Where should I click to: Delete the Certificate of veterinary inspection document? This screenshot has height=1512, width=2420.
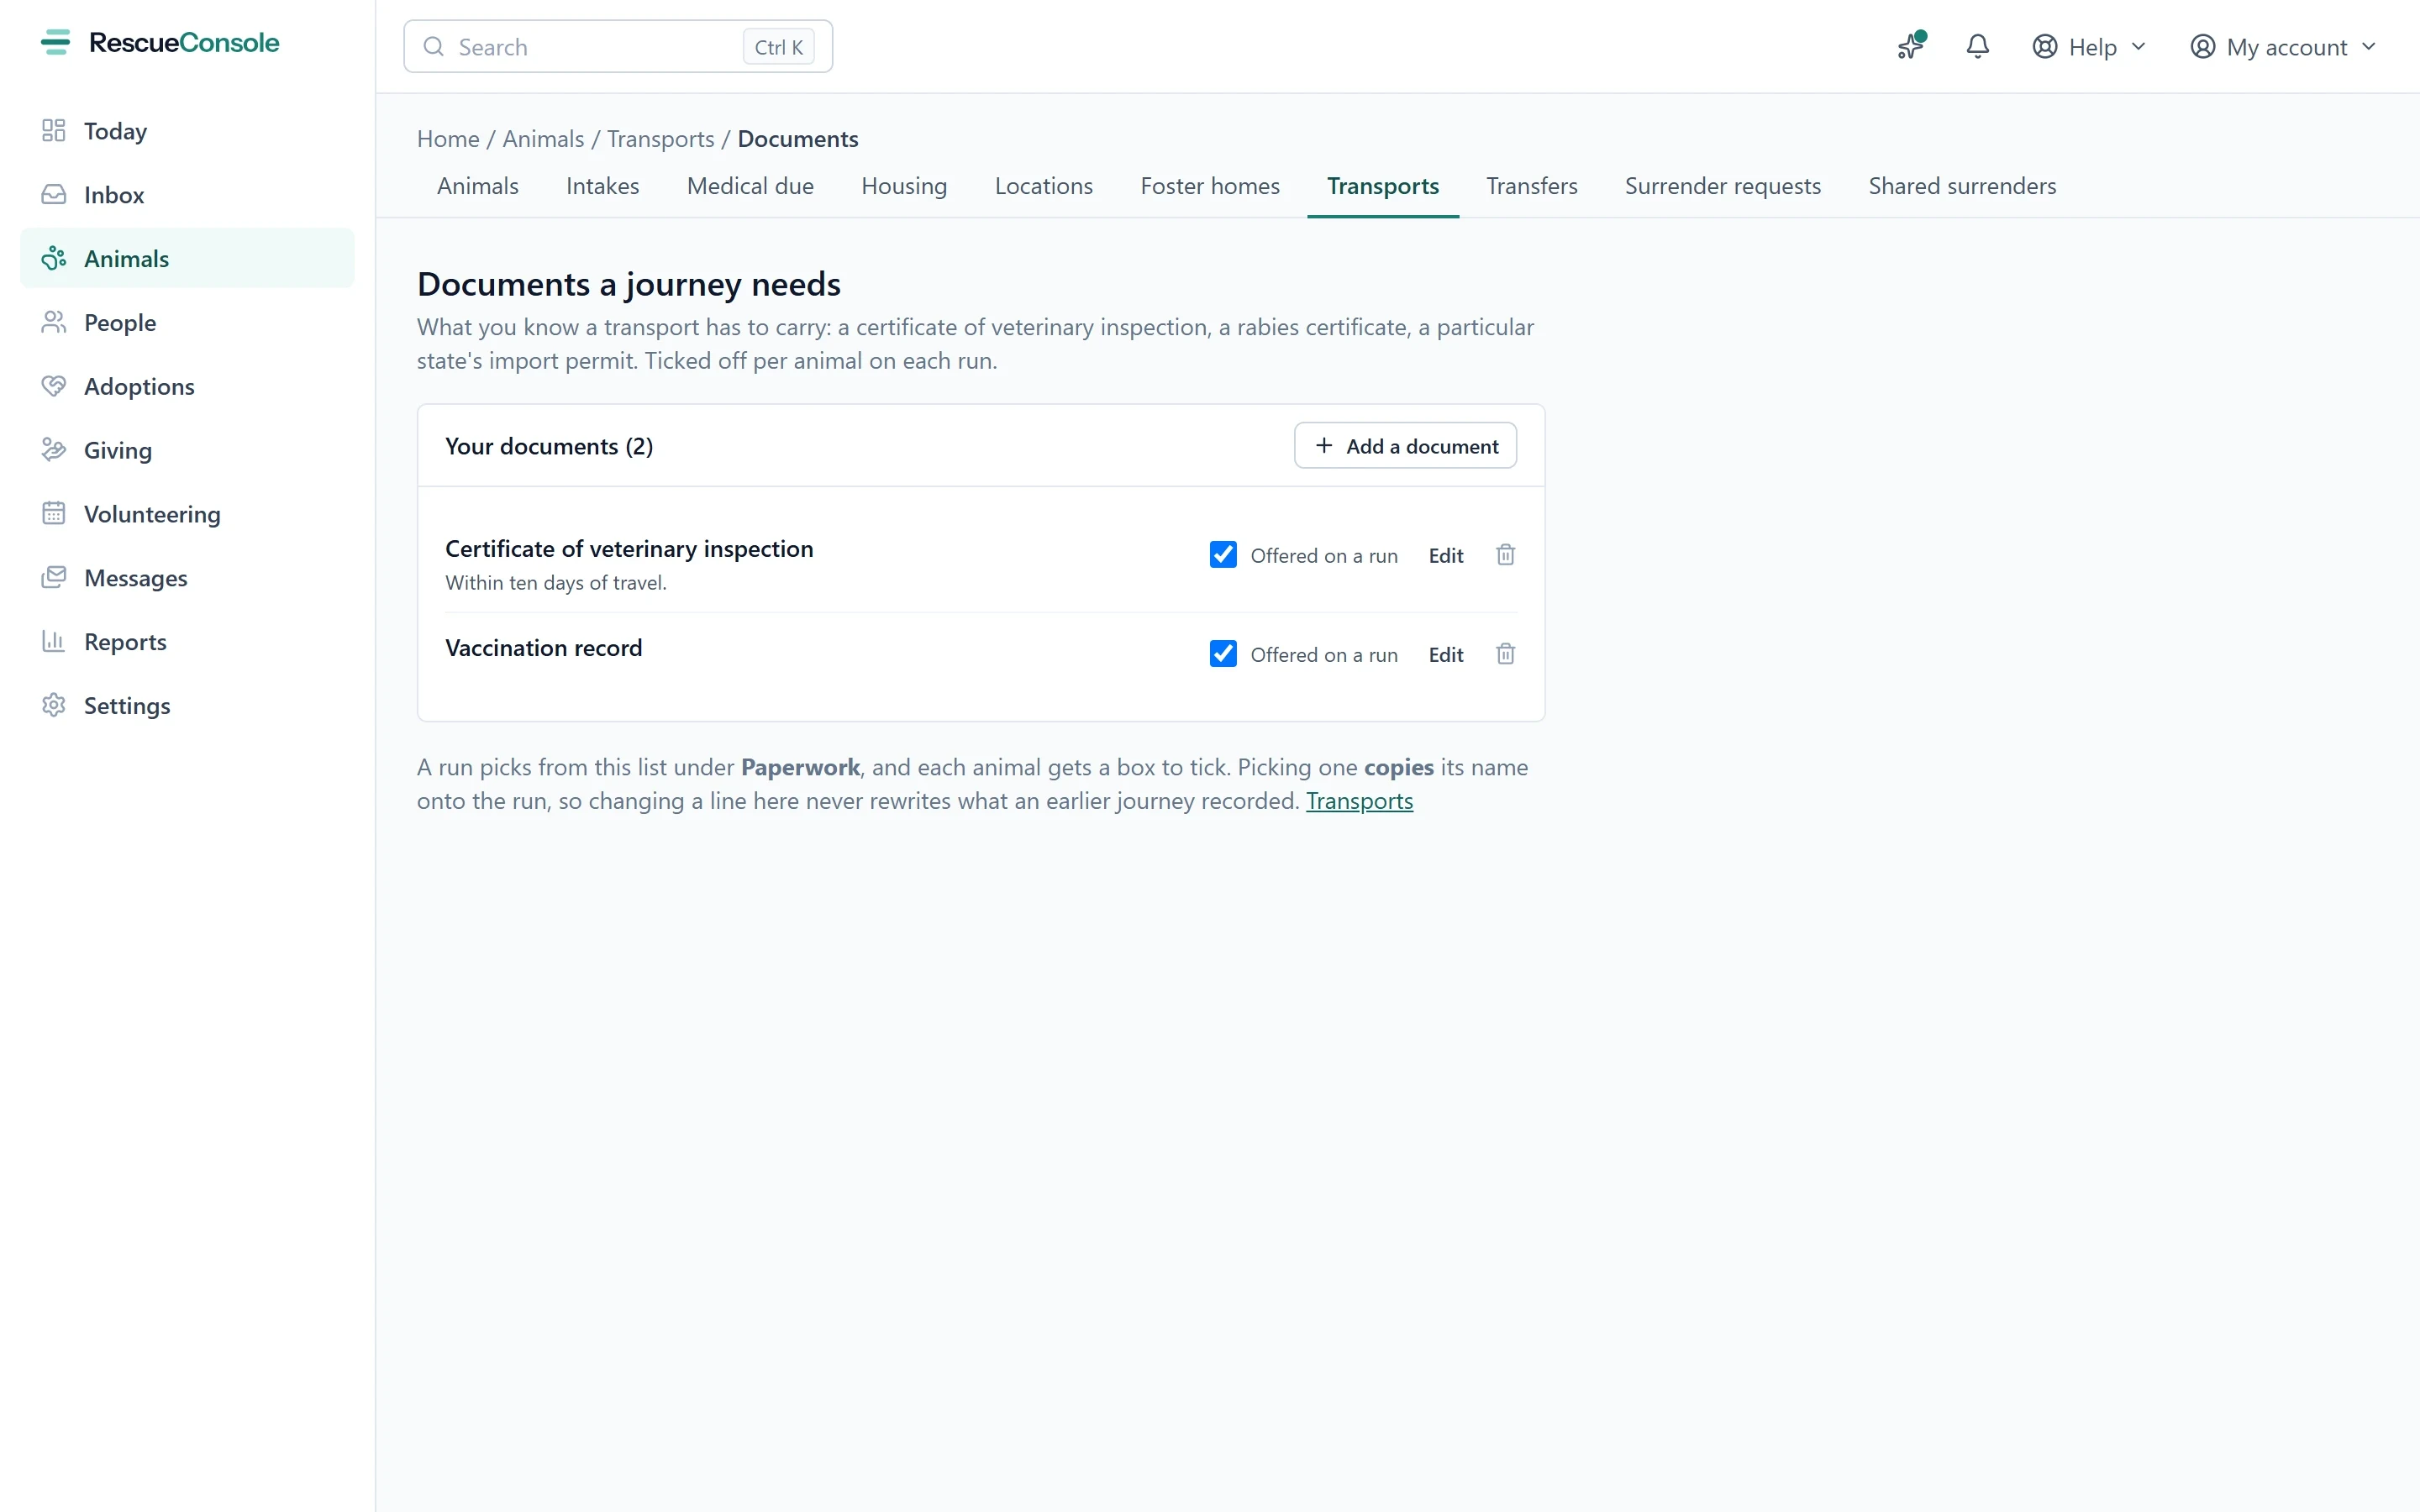(1505, 555)
